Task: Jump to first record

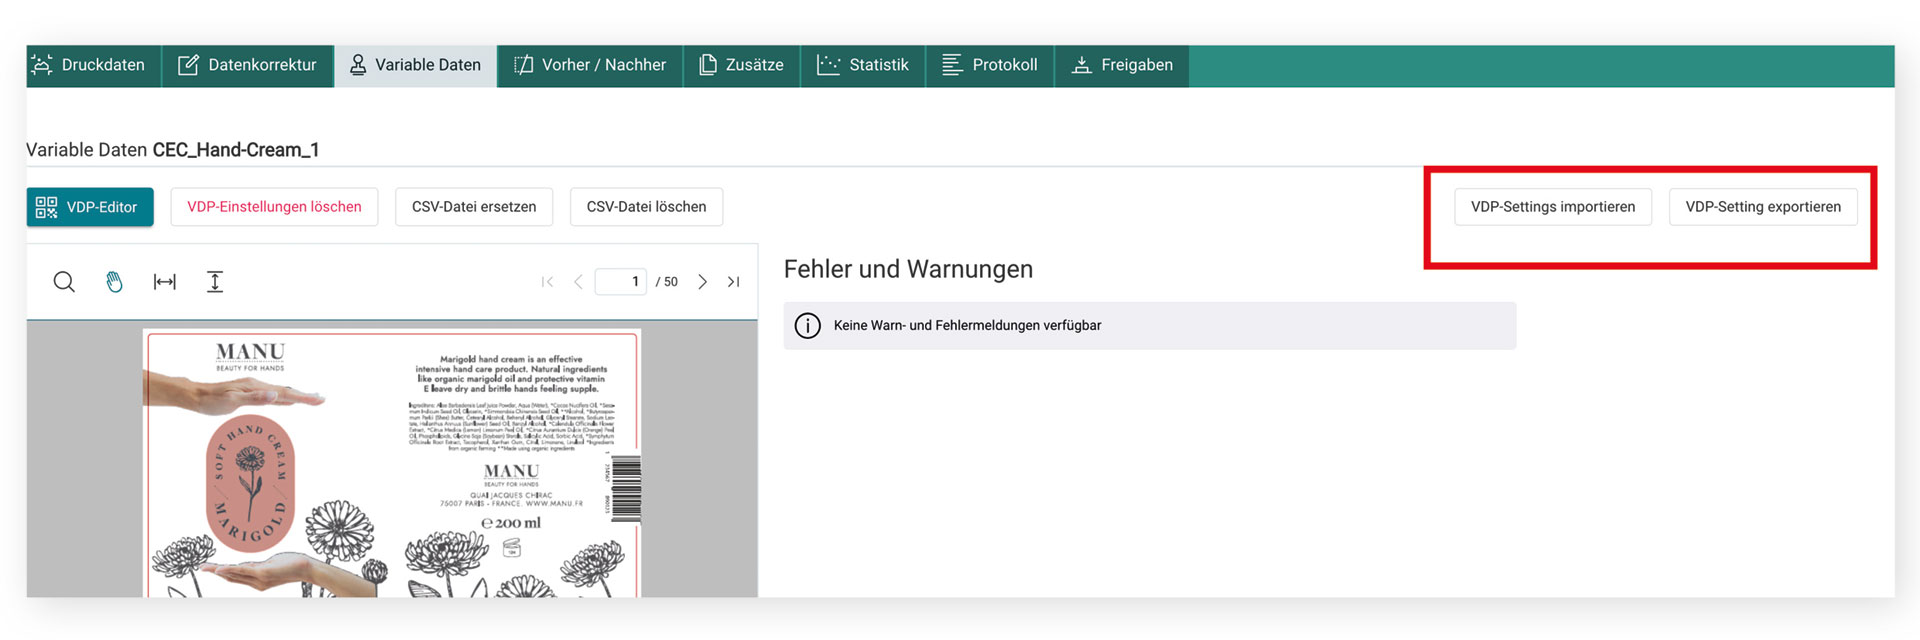Action: [547, 282]
